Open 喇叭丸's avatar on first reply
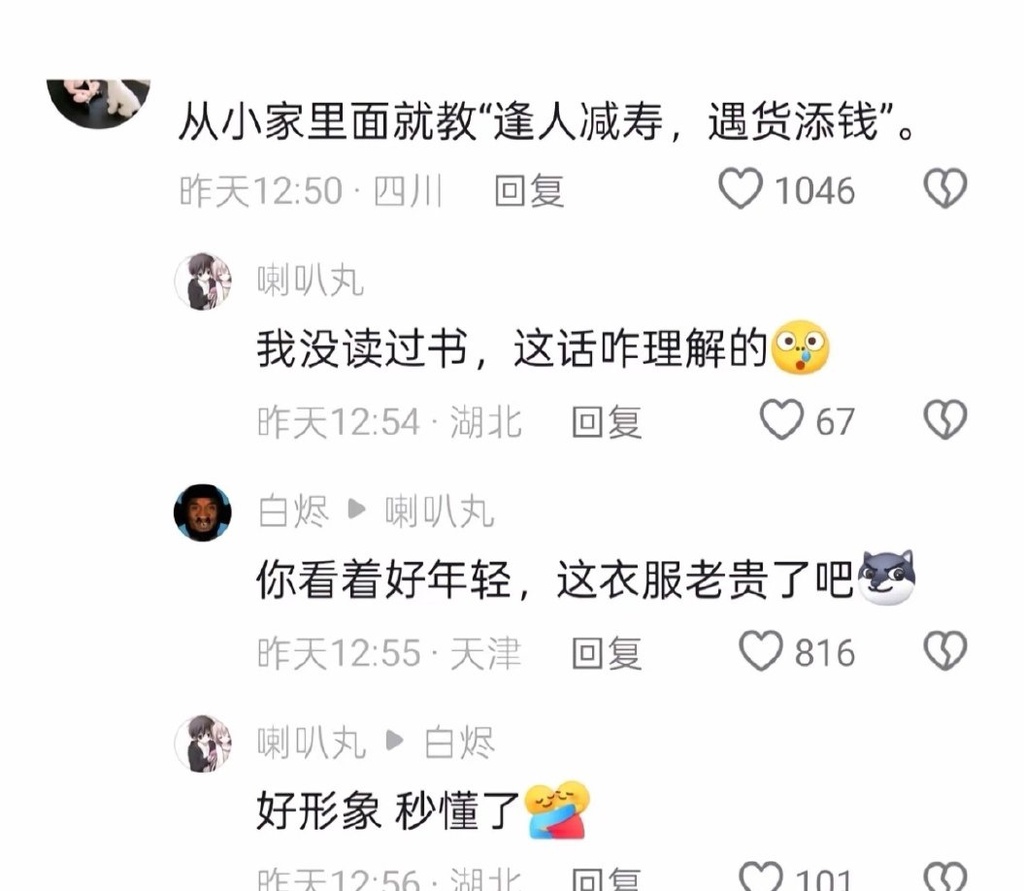 pos(203,282)
